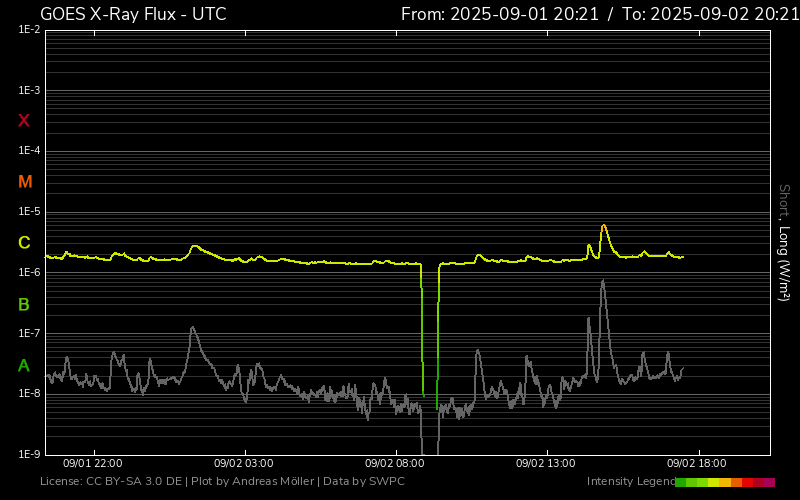
Task: Click the GOES X-Ray Flux - UTC title
Action: tap(133, 14)
